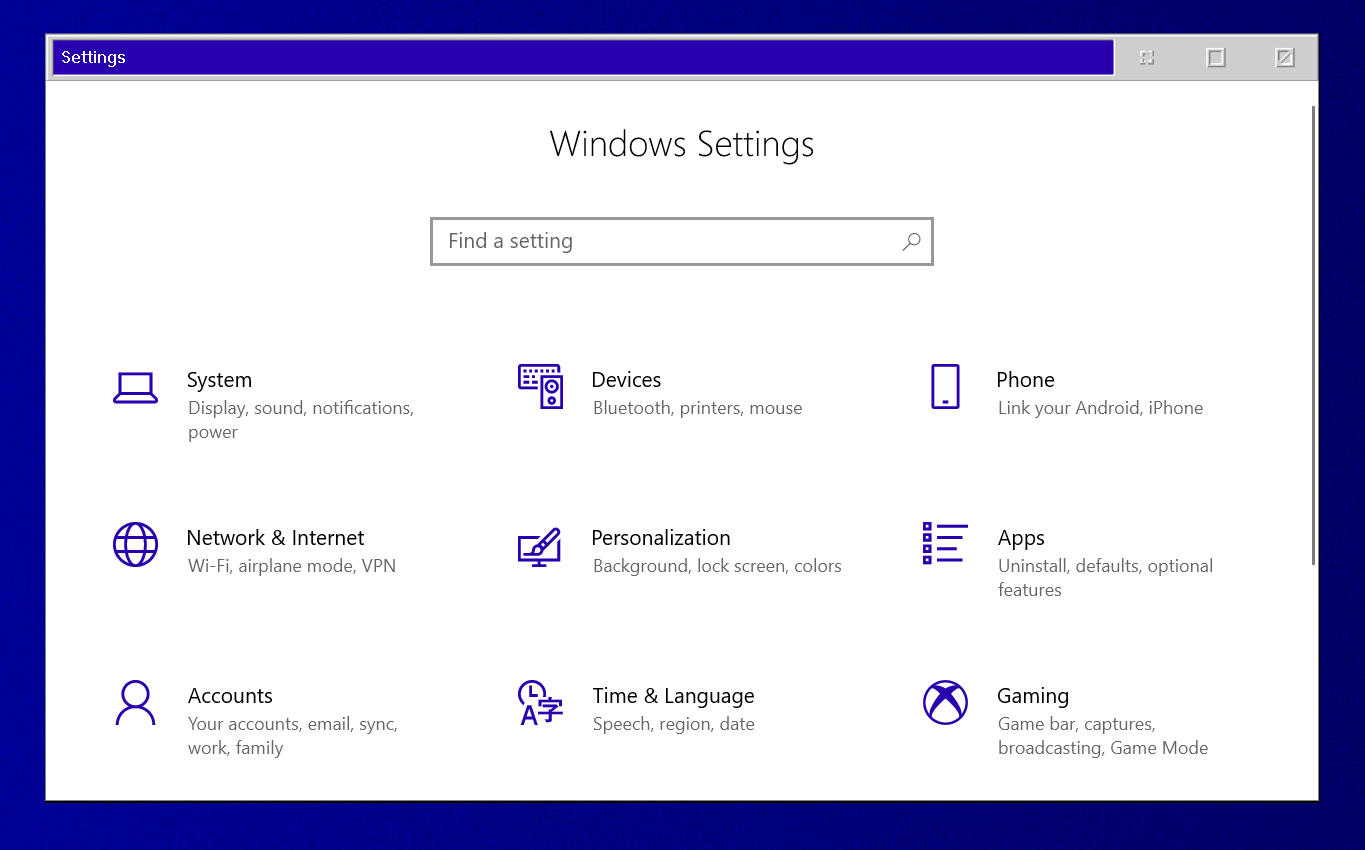Maximize the Settings window

1216,58
